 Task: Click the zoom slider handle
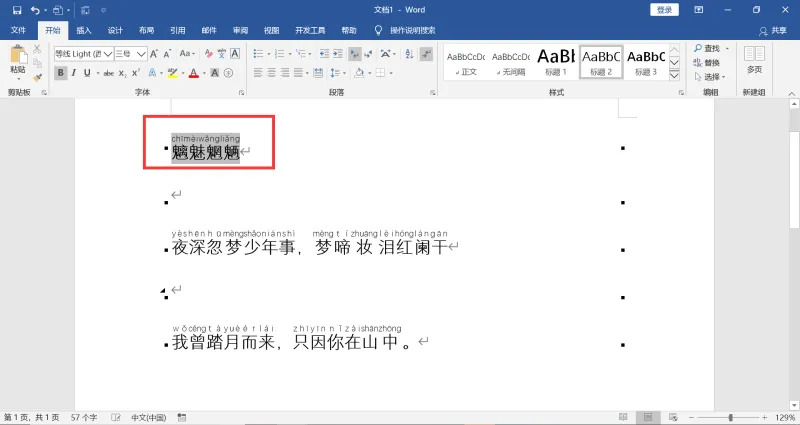point(731,417)
